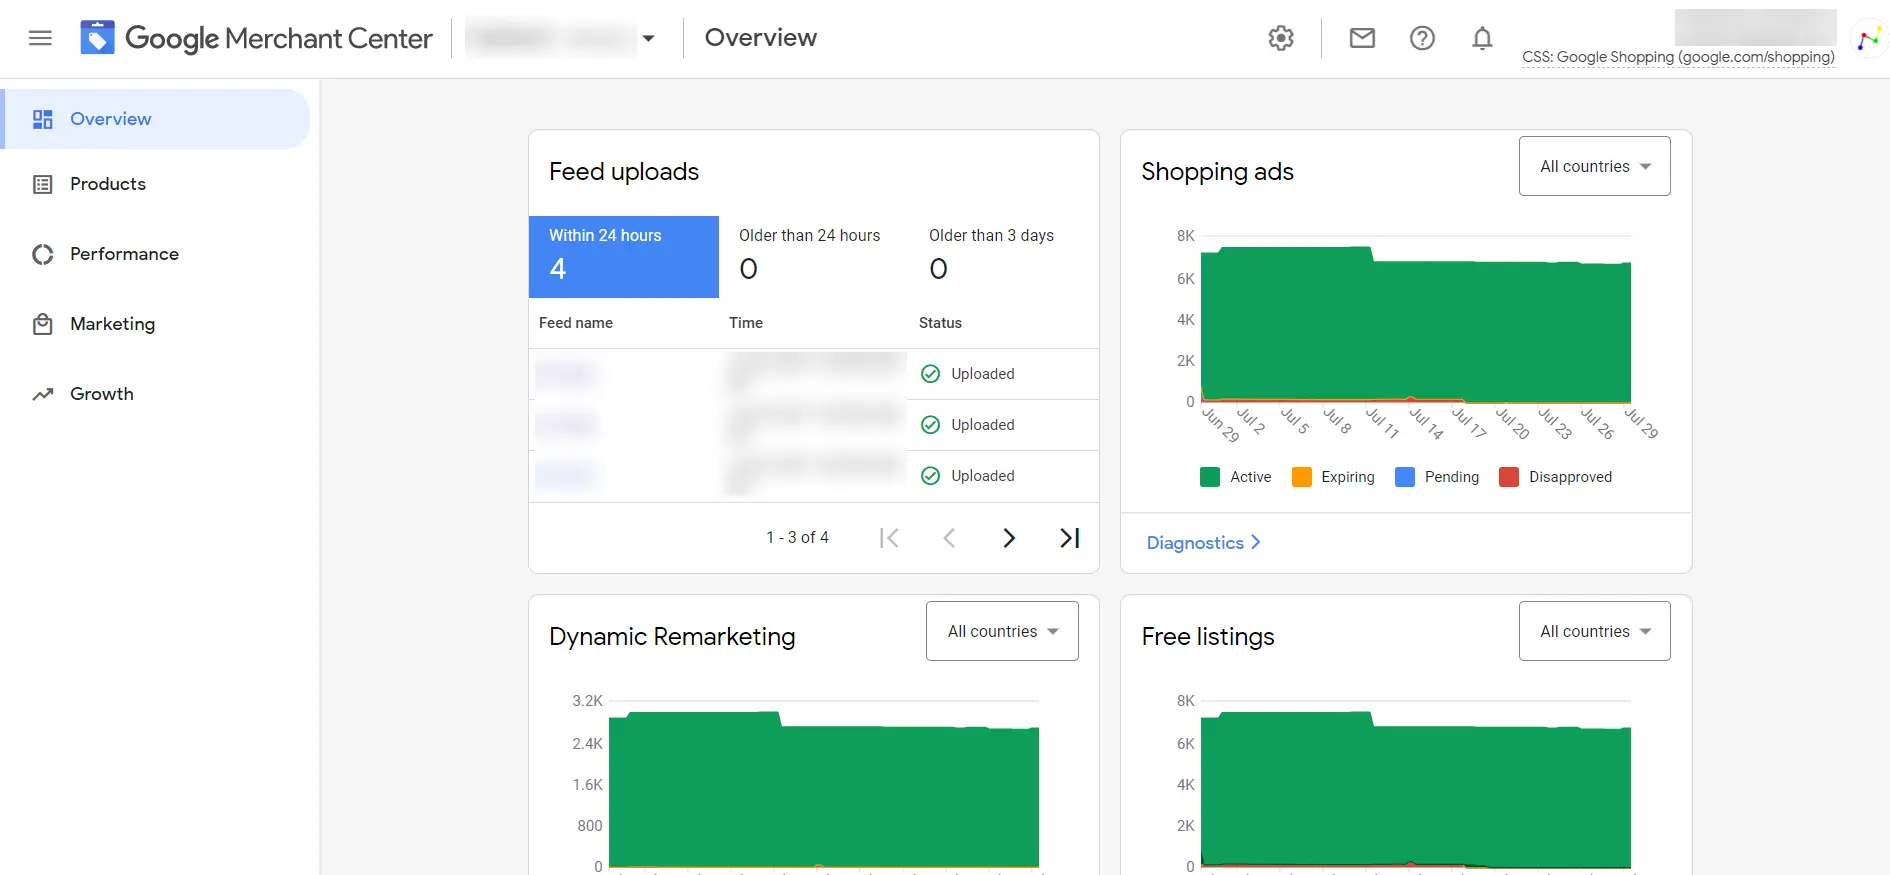Viewport: 1890px width, 875px height.
Task: Select Overview in the sidebar
Action: (156, 119)
